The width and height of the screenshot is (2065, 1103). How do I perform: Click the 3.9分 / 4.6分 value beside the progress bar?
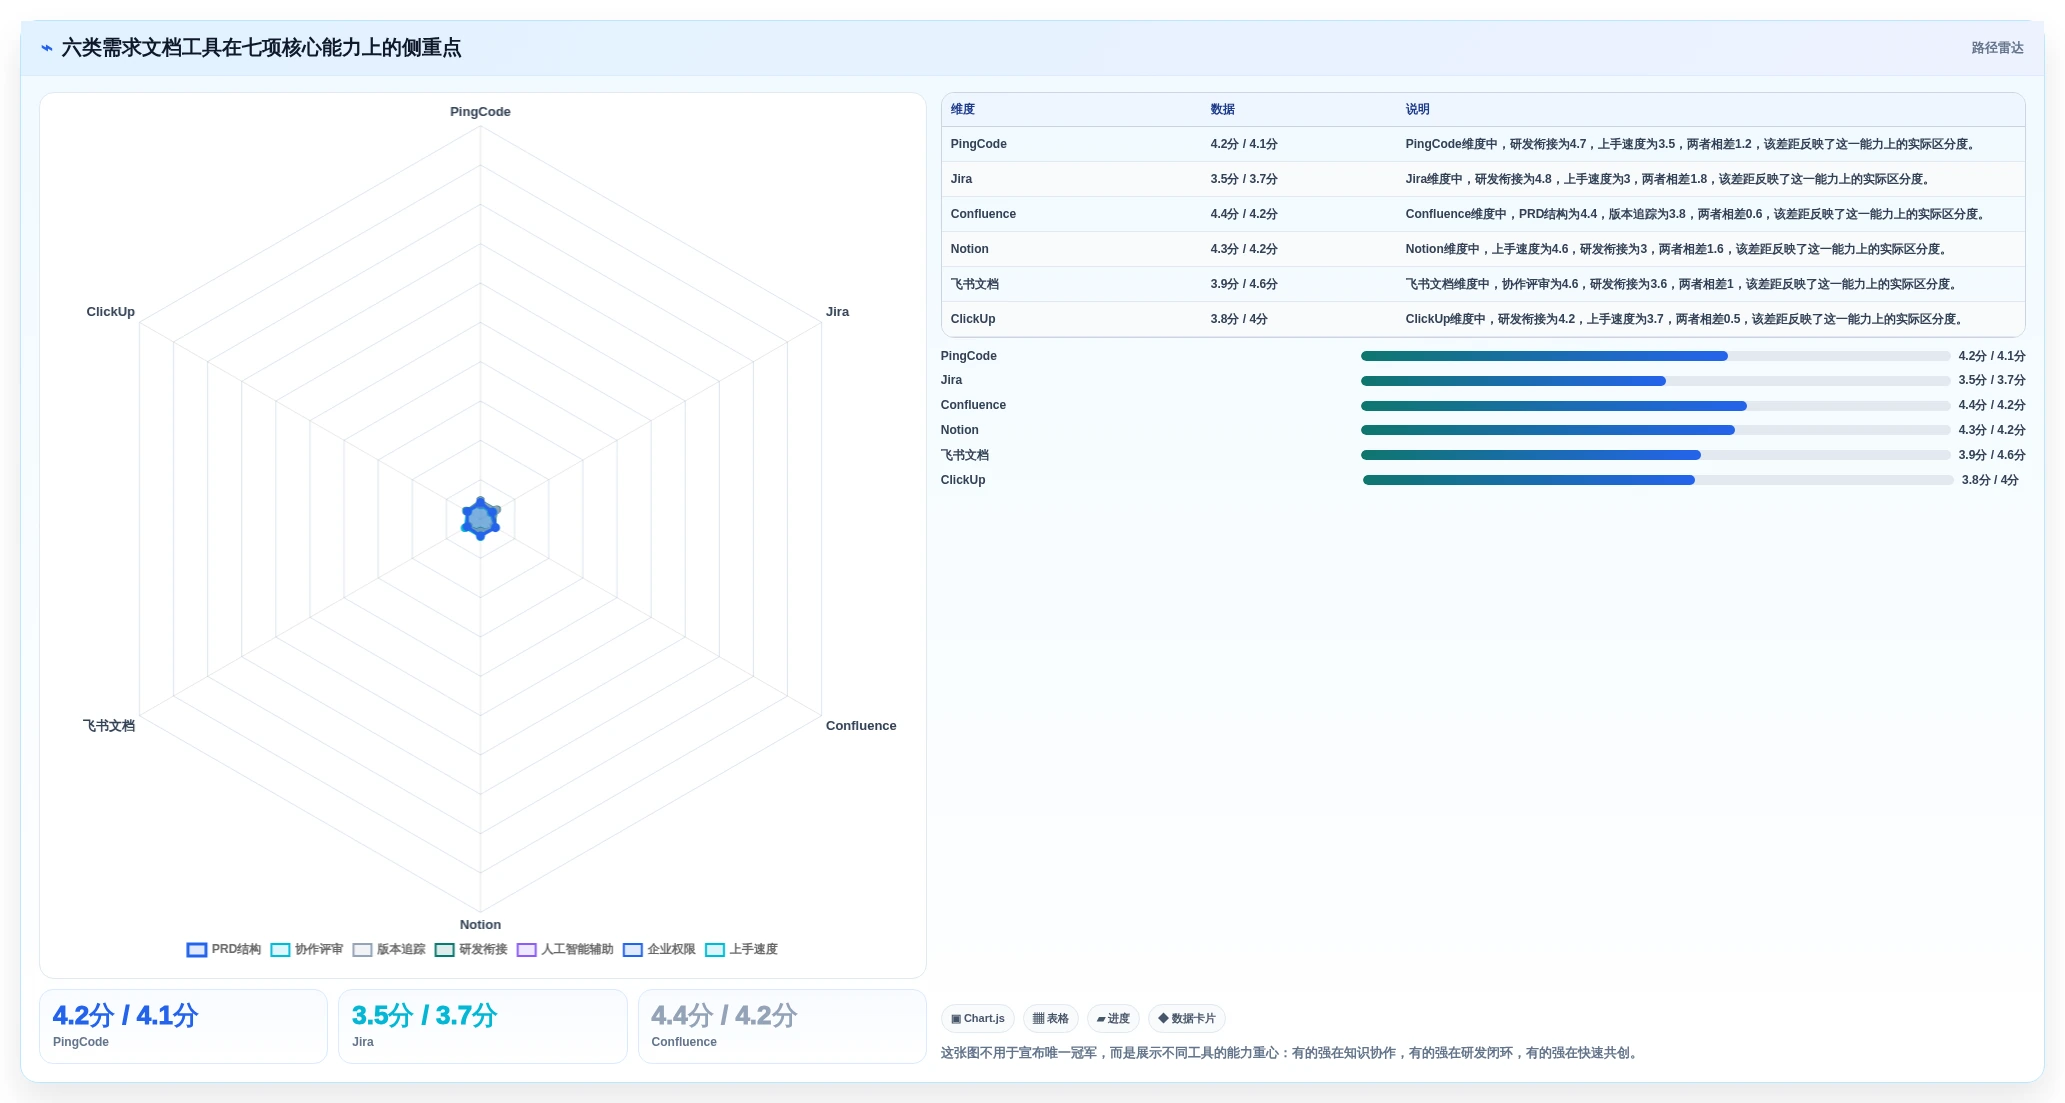[1992, 455]
